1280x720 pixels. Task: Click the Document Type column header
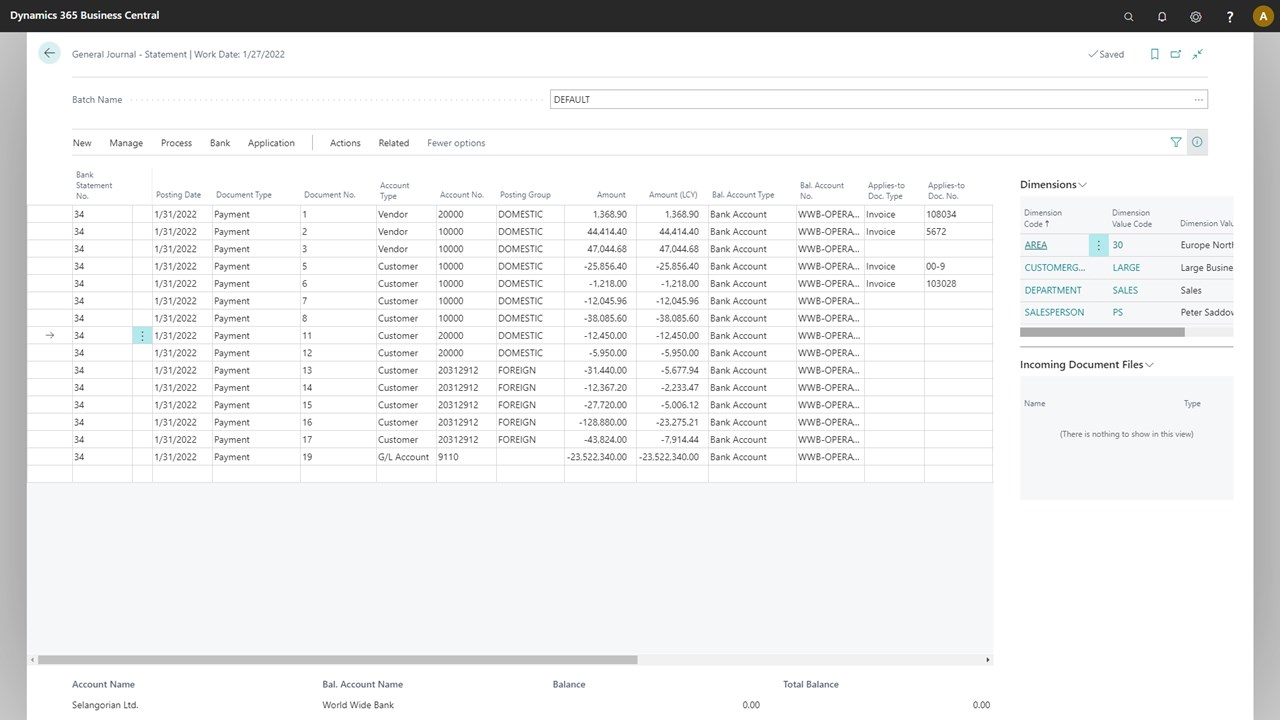pyautogui.click(x=244, y=195)
